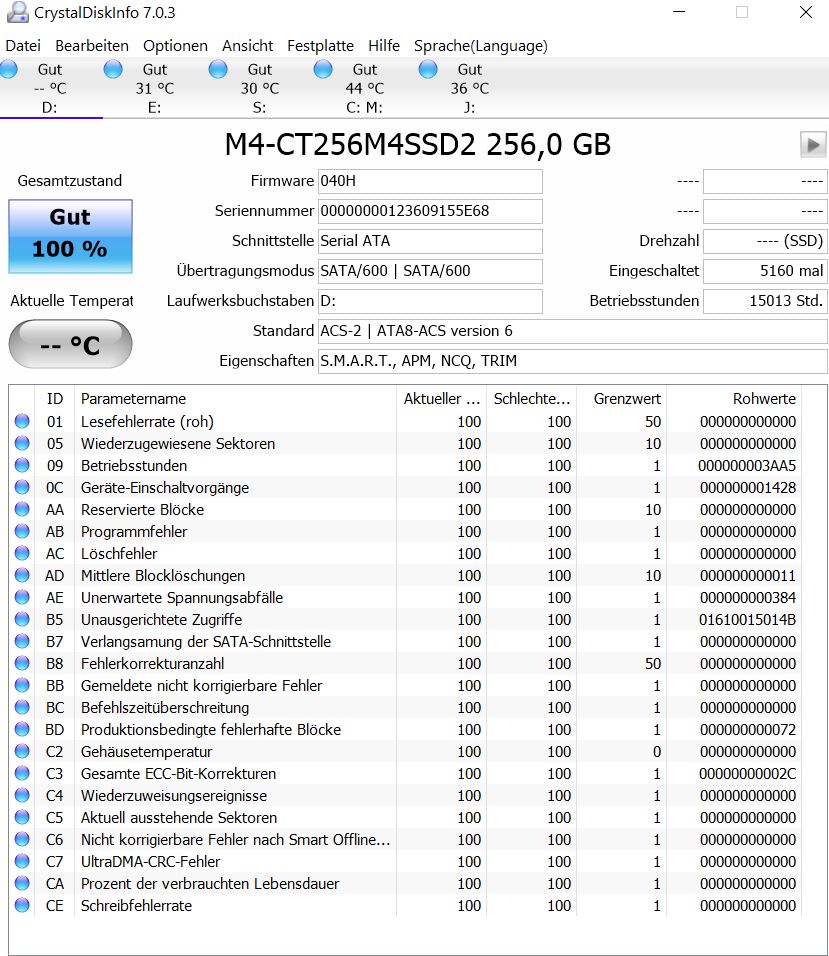Click status icon for Unausgerichtete Zugriffe
The image size is (829, 956).
pyautogui.click(x=22, y=619)
